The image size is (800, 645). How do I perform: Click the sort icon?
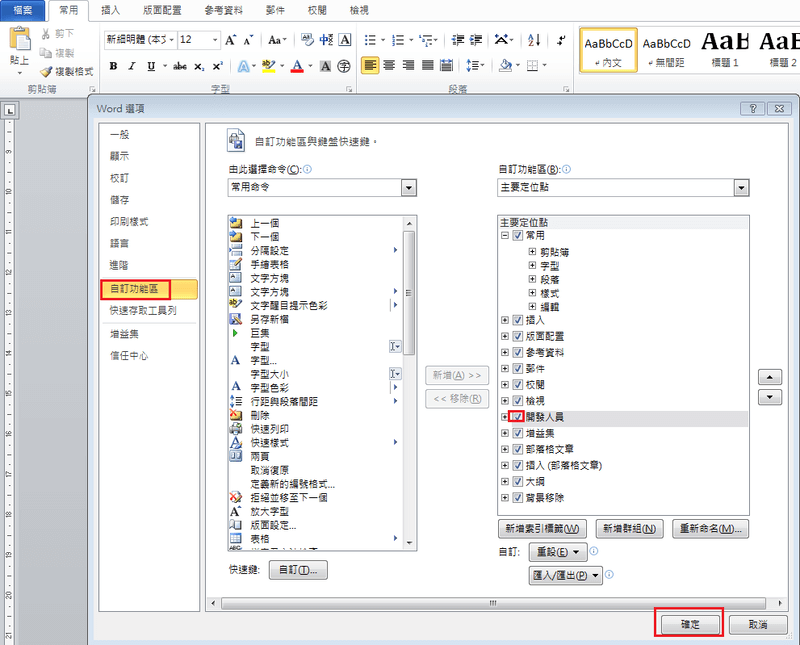click(534, 40)
